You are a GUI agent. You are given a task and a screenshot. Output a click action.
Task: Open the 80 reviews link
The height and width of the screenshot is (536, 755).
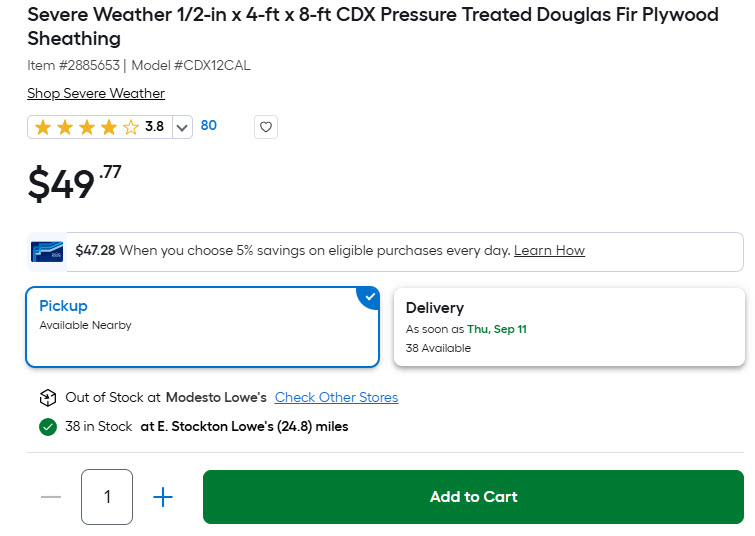tap(208, 126)
